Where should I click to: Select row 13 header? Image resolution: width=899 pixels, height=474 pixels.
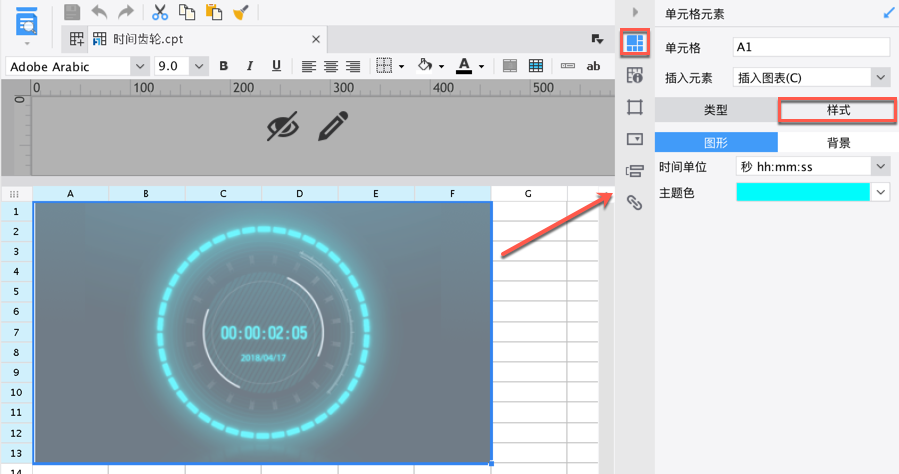pyautogui.click(x=16, y=453)
